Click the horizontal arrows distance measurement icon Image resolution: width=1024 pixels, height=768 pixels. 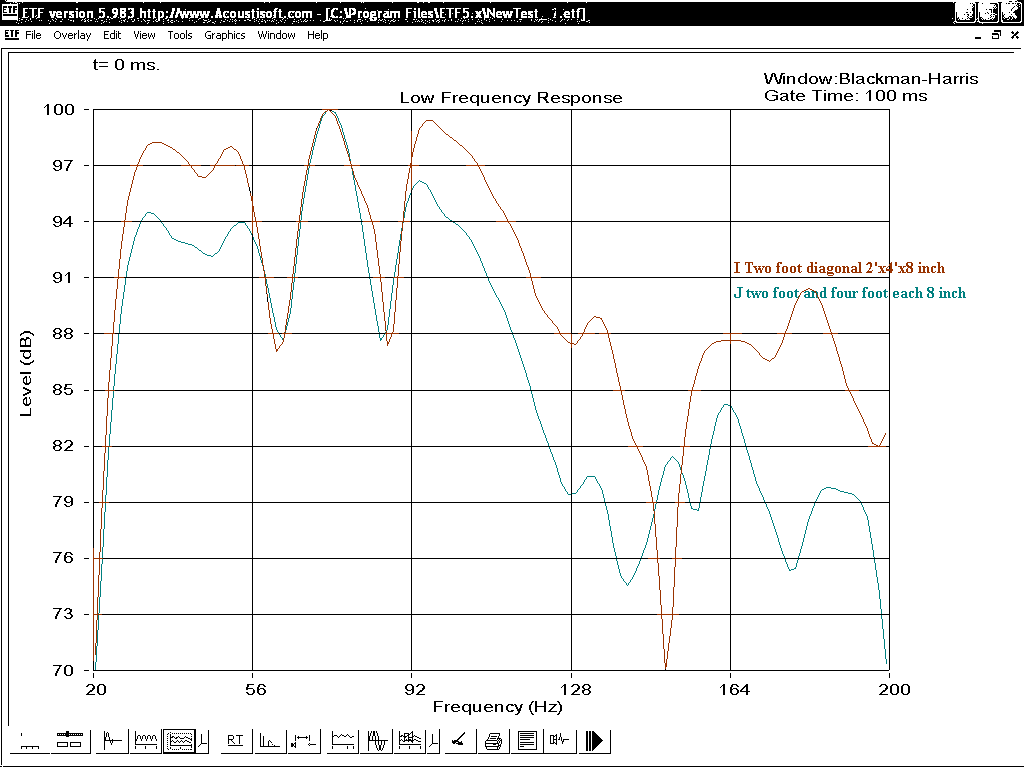click(x=302, y=741)
